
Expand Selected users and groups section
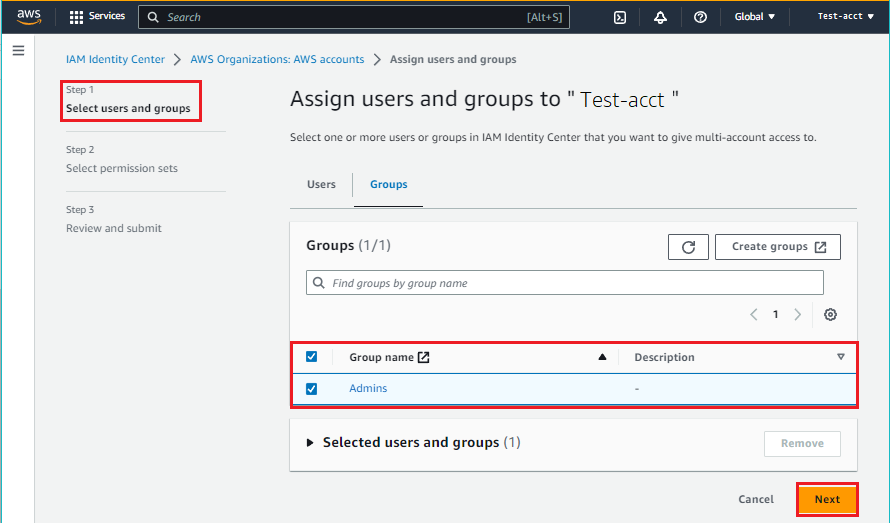pos(310,443)
